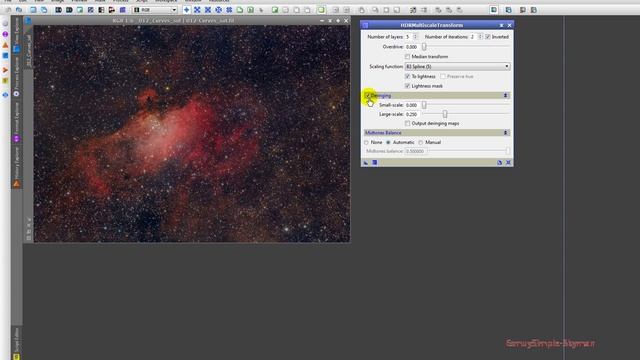Screen dimensions: 640x360
Task: Click the Number of iterations value field
Action: pos(473,37)
